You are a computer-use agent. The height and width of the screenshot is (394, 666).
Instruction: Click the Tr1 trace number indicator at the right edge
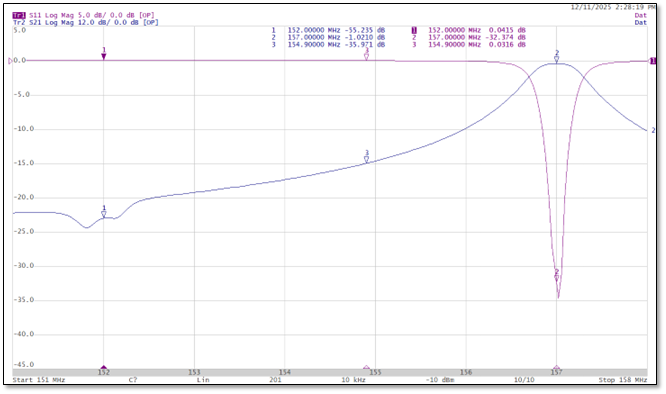click(653, 61)
